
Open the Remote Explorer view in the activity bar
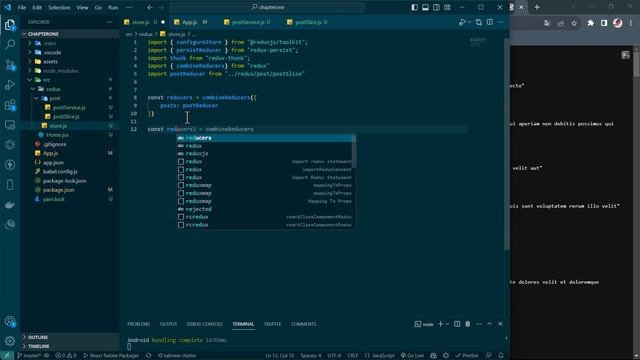coord(10,125)
